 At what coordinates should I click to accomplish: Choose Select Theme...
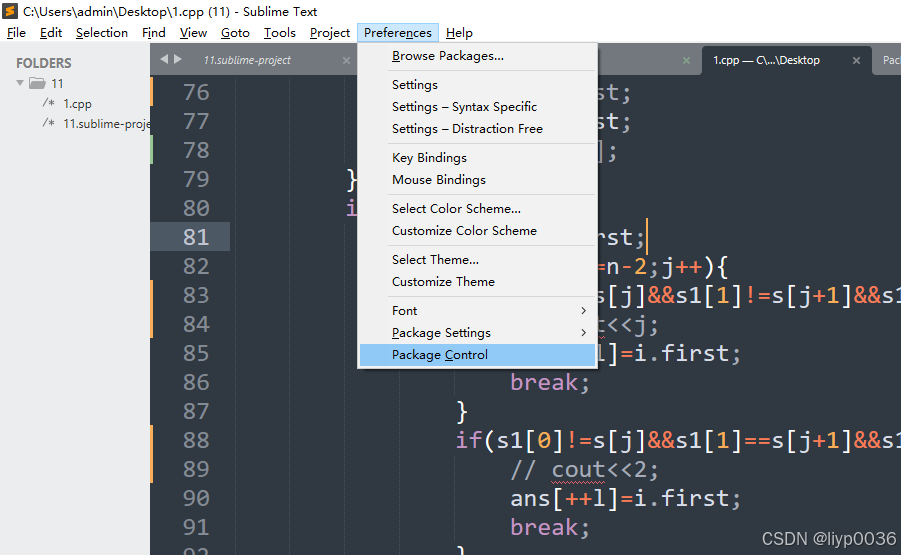(478, 260)
